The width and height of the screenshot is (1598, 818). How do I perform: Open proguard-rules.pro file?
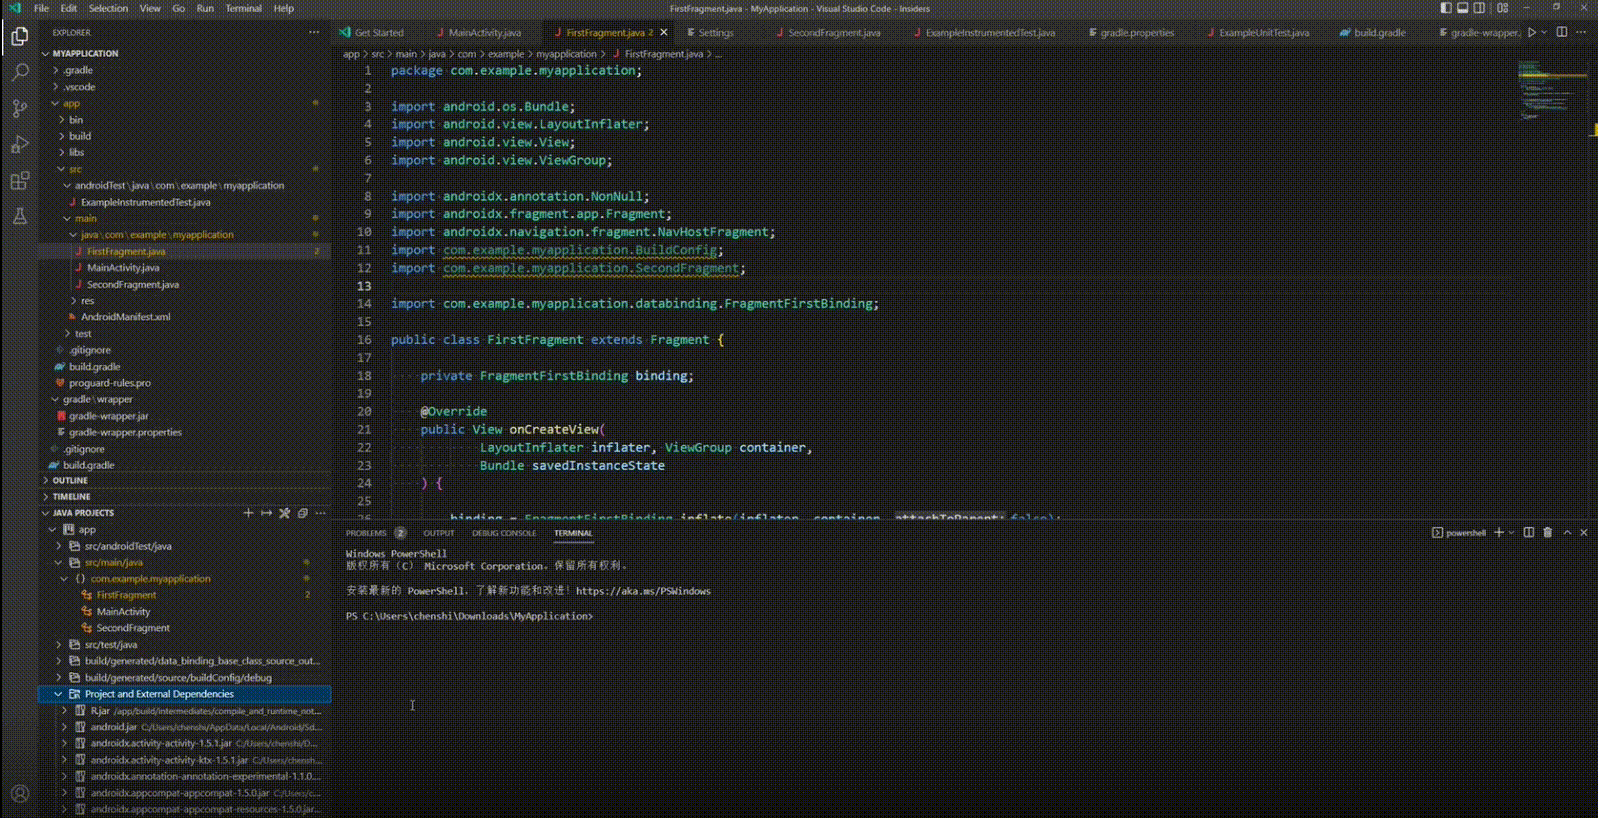point(110,383)
